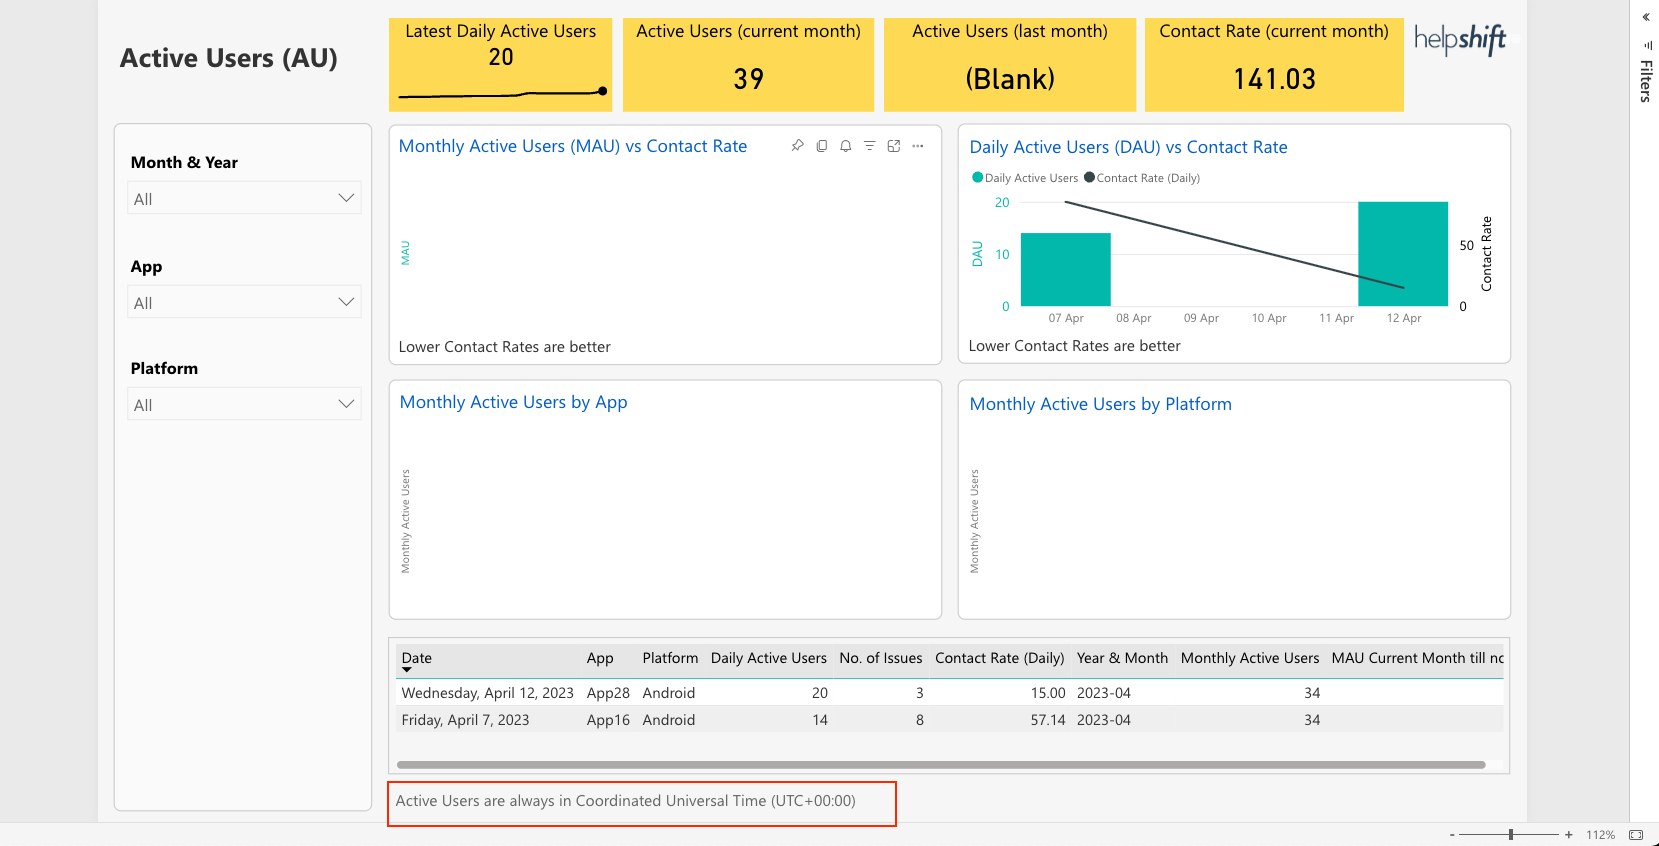This screenshot has height=846, width=1659.
Task: Open the Platform slicer dropdown
Action: coord(244,404)
